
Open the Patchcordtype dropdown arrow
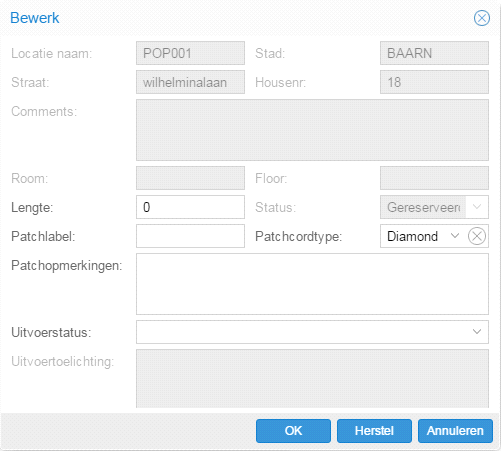tap(455, 236)
